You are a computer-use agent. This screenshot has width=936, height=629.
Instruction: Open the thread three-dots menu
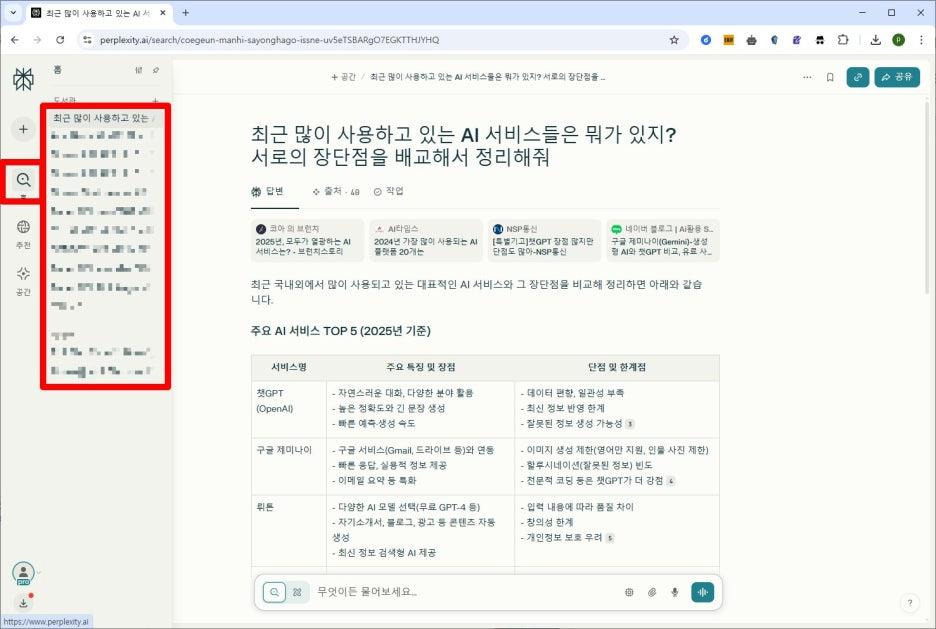(x=807, y=77)
